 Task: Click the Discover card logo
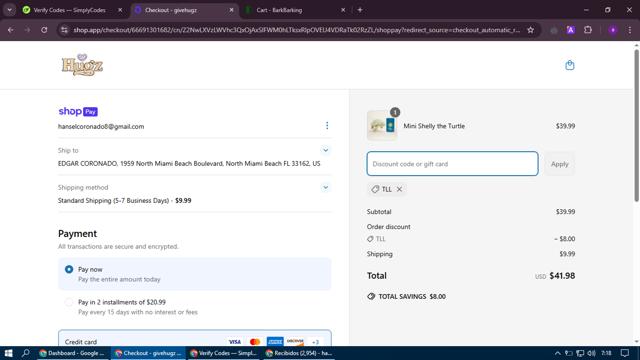coord(295,342)
